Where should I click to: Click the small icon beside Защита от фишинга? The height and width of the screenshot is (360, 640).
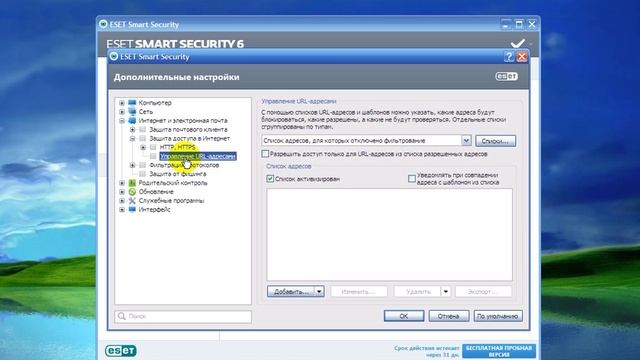(142, 174)
